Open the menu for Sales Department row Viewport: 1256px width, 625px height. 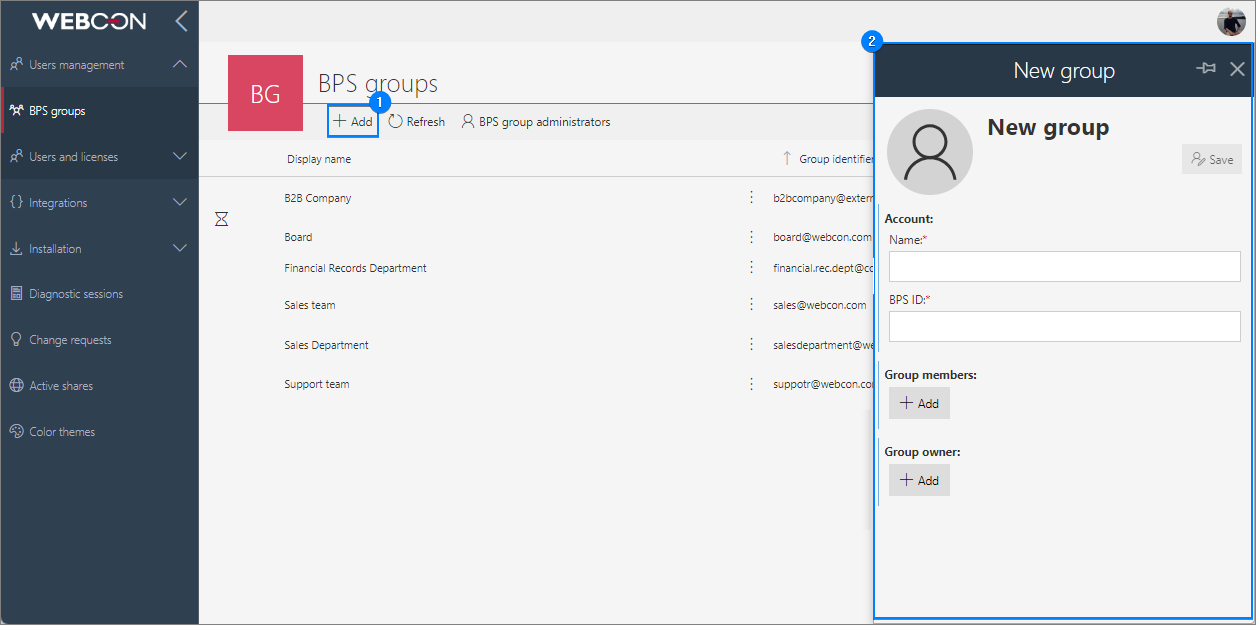click(x=751, y=344)
